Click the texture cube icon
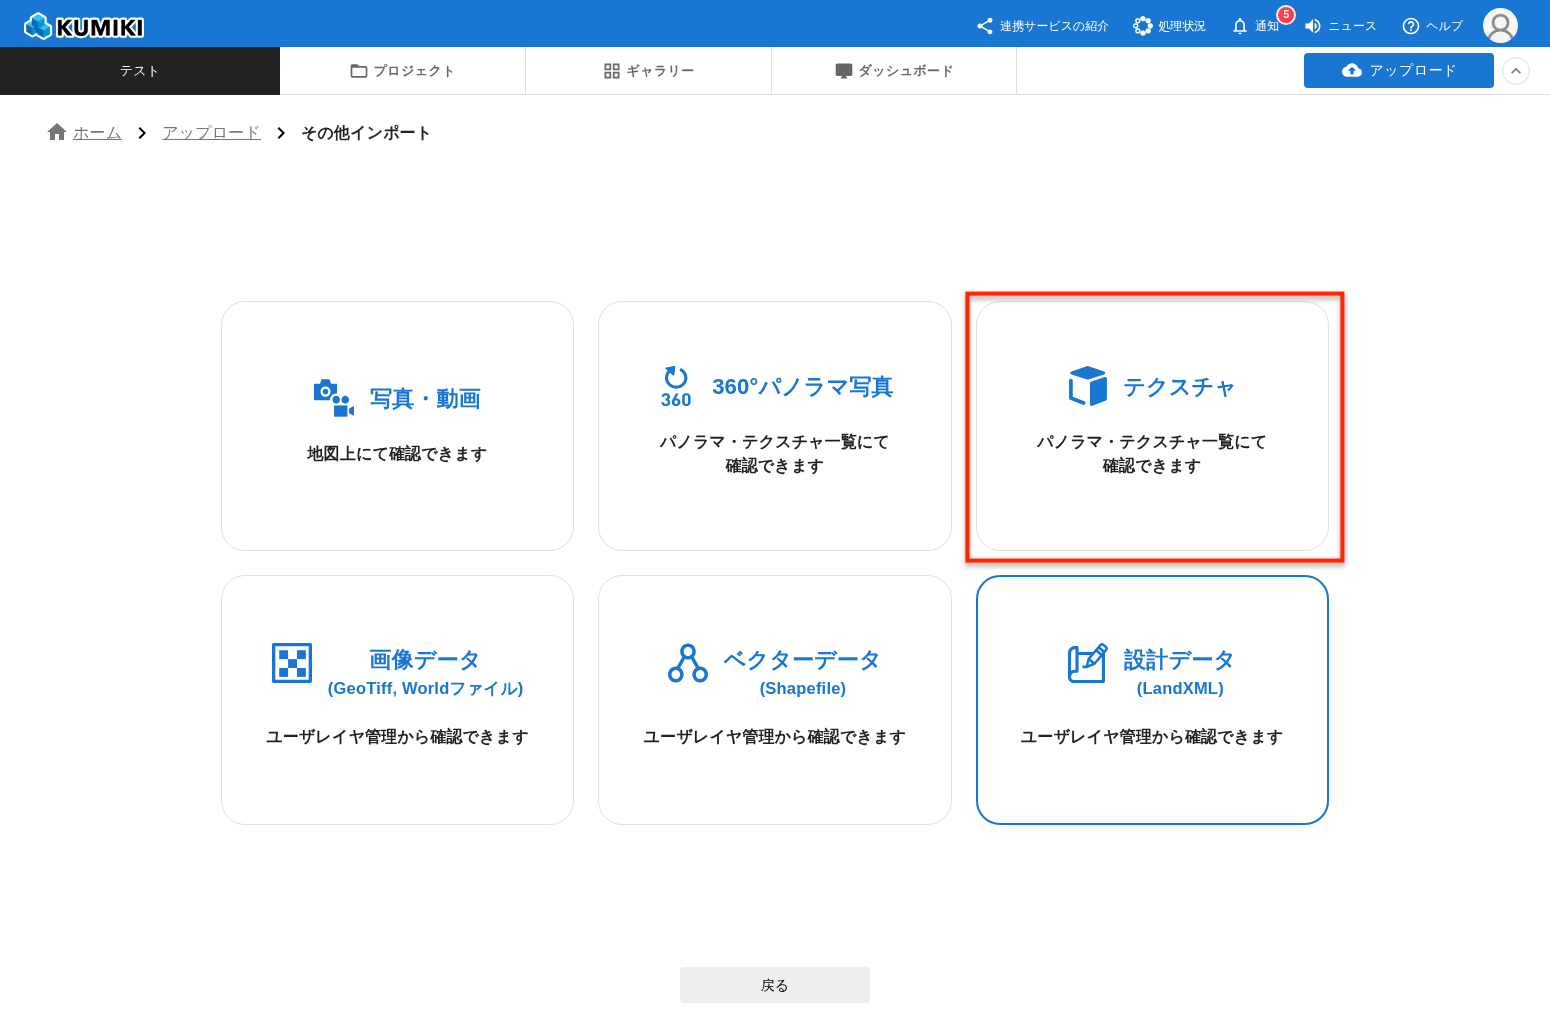This screenshot has height=1035, width=1550. tap(1088, 386)
